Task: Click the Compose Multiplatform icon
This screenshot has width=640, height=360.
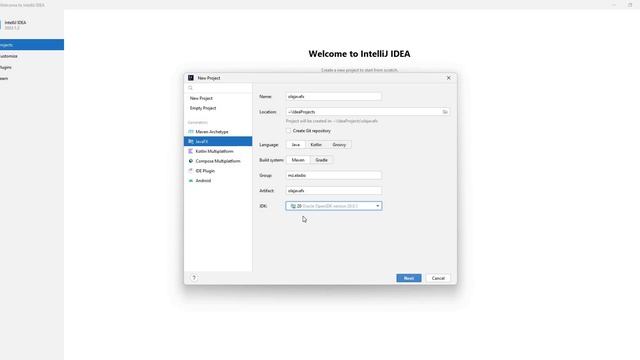Action: (x=191, y=161)
